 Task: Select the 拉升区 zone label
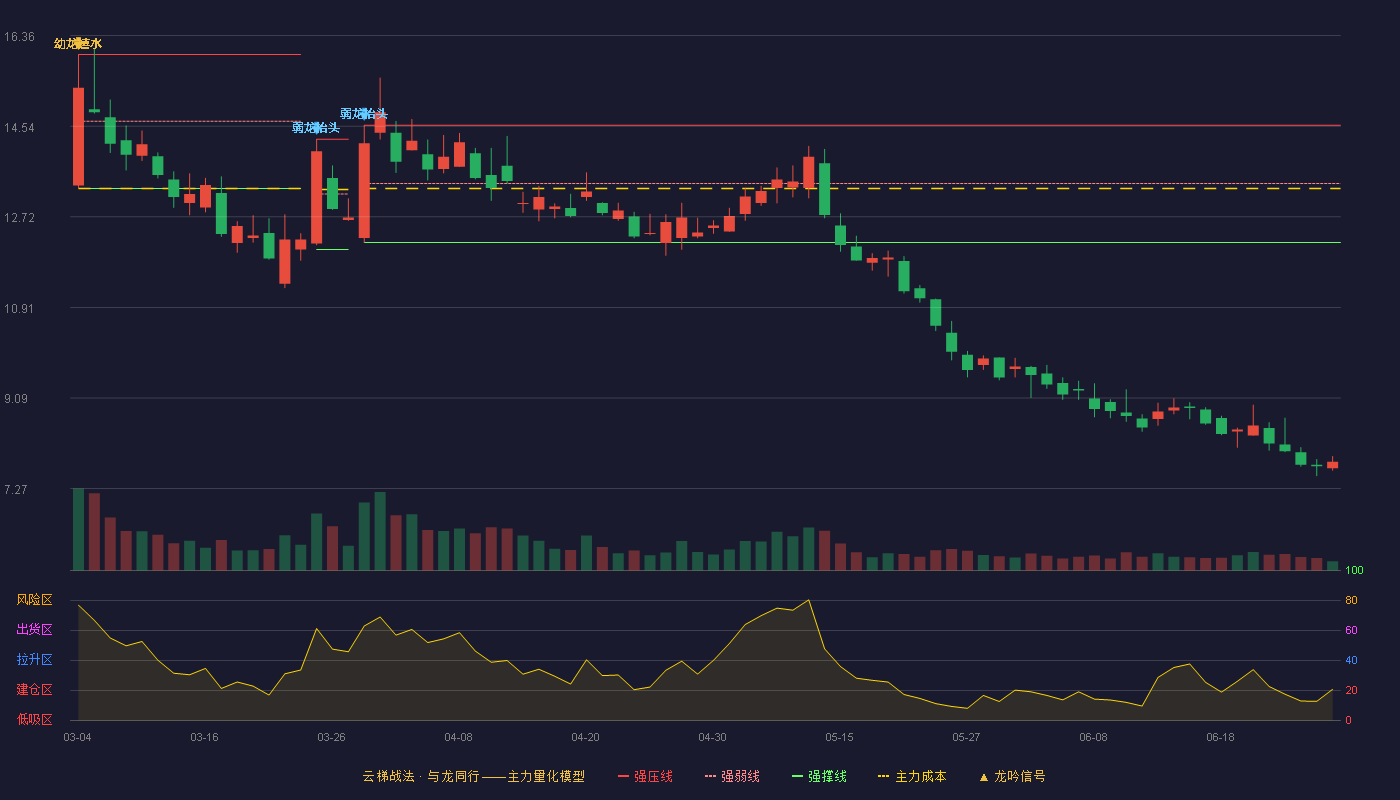[34, 660]
